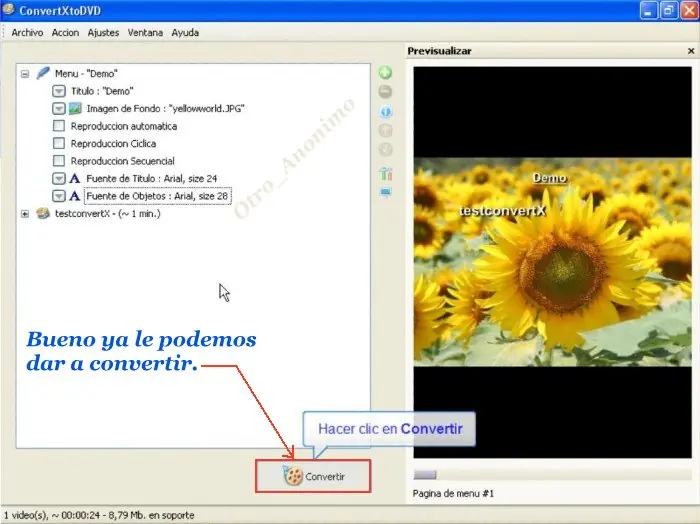Select the Menu - "Demo" row text

[x=86, y=74]
